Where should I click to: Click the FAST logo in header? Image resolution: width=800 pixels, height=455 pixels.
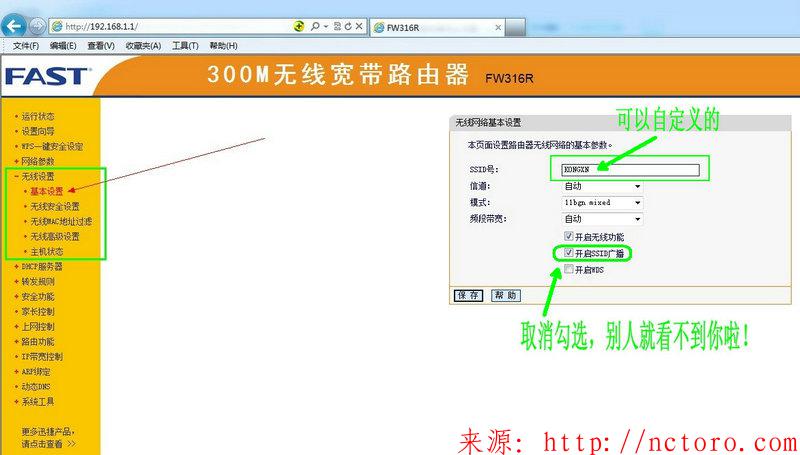[48, 77]
